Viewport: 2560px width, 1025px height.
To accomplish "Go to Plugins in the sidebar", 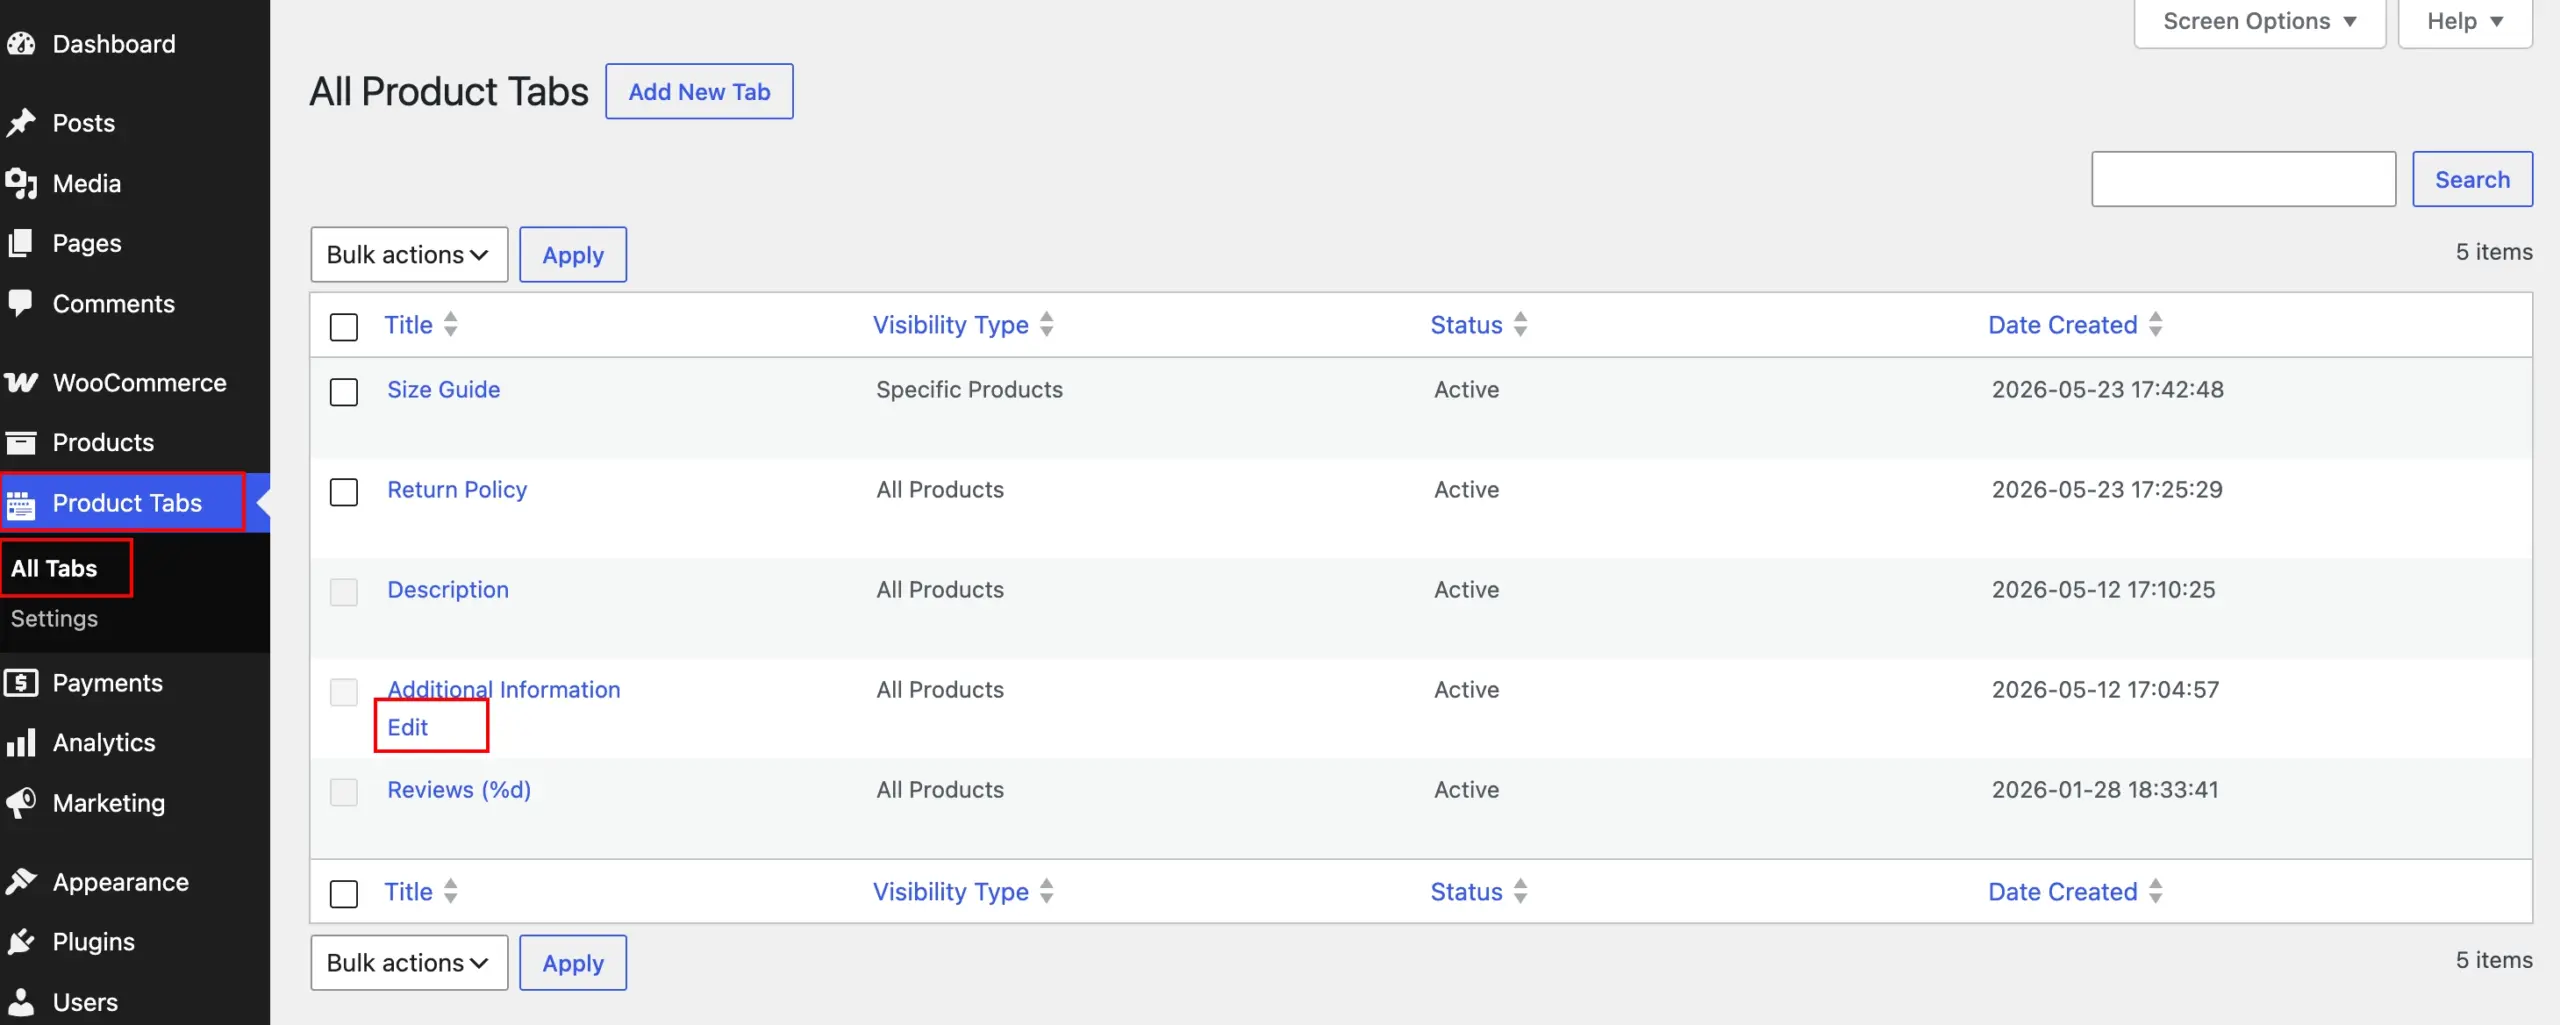I will click(93, 942).
